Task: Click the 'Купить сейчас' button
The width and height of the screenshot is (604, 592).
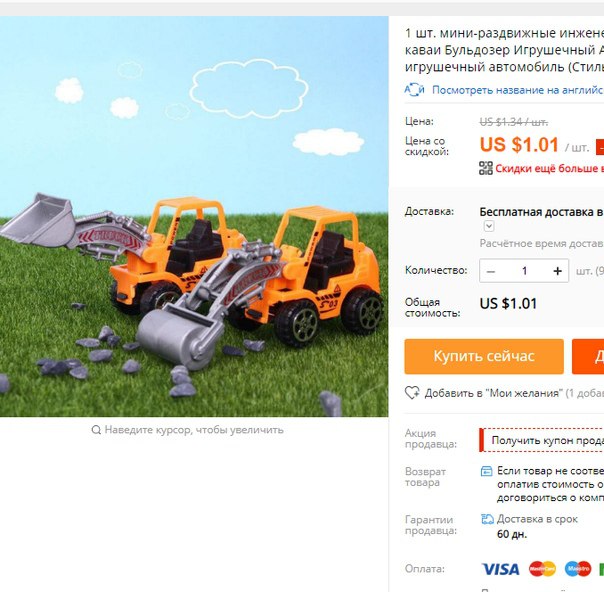Action: (484, 356)
